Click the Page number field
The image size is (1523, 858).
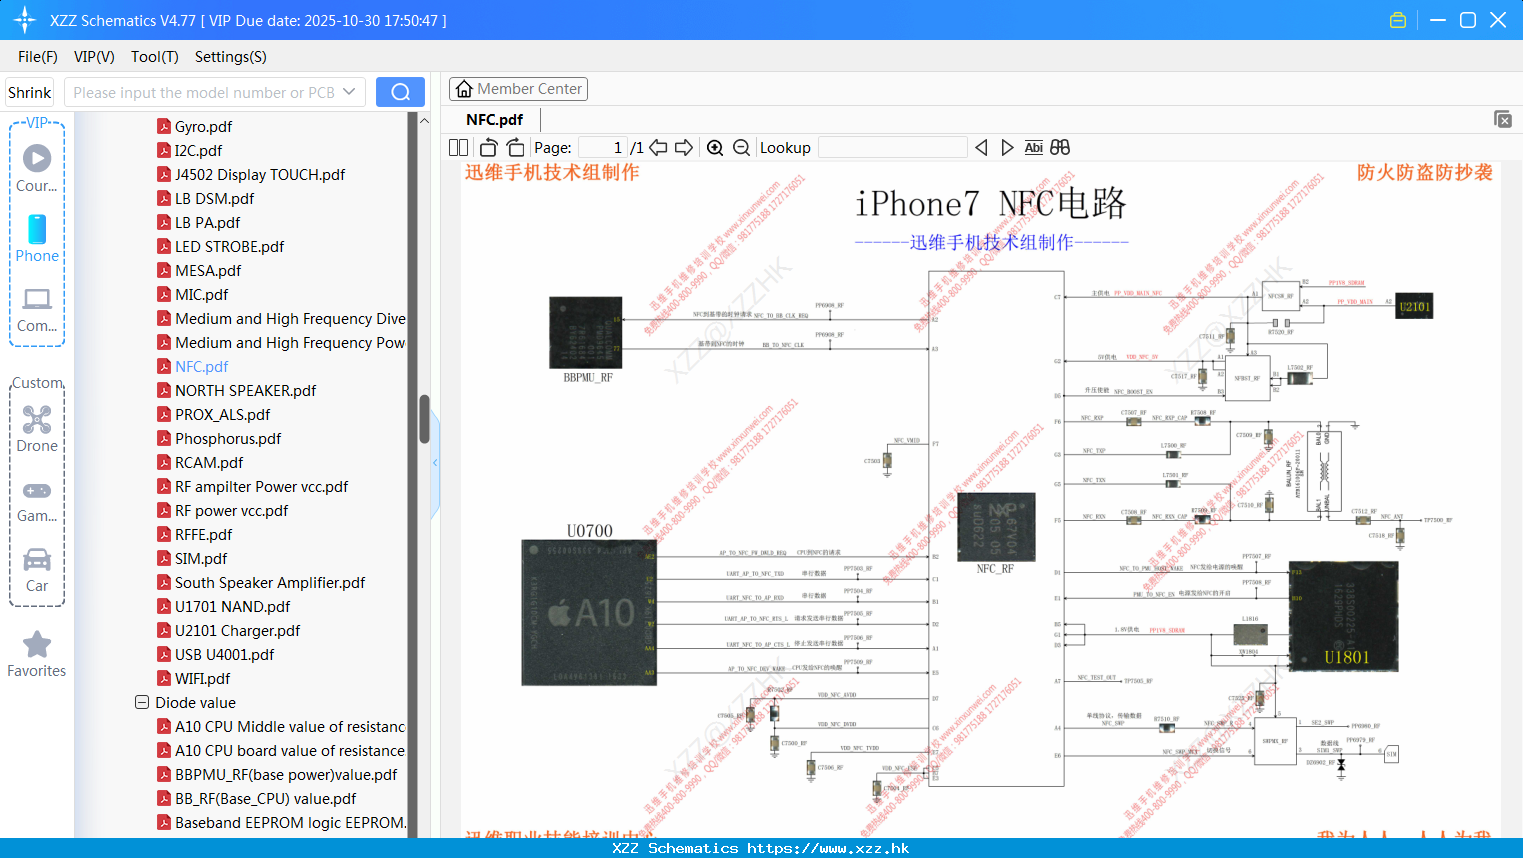pyautogui.click(x=603, y=147)
